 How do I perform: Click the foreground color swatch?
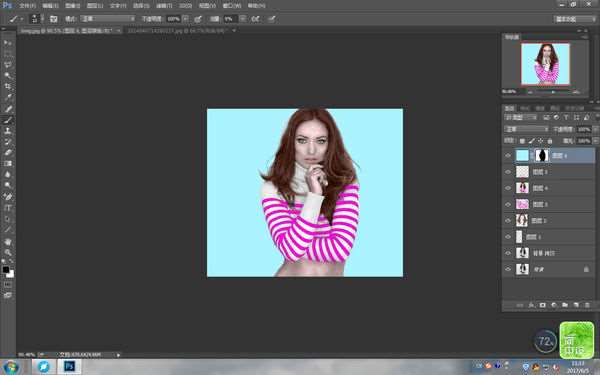click(x=5, y=269)
